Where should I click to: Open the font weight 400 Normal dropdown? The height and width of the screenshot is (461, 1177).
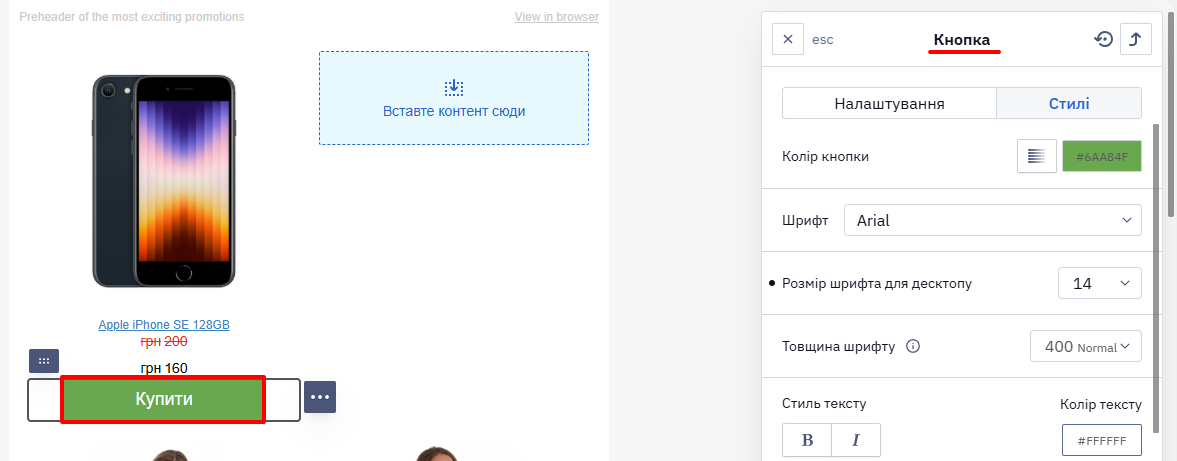1085,347
